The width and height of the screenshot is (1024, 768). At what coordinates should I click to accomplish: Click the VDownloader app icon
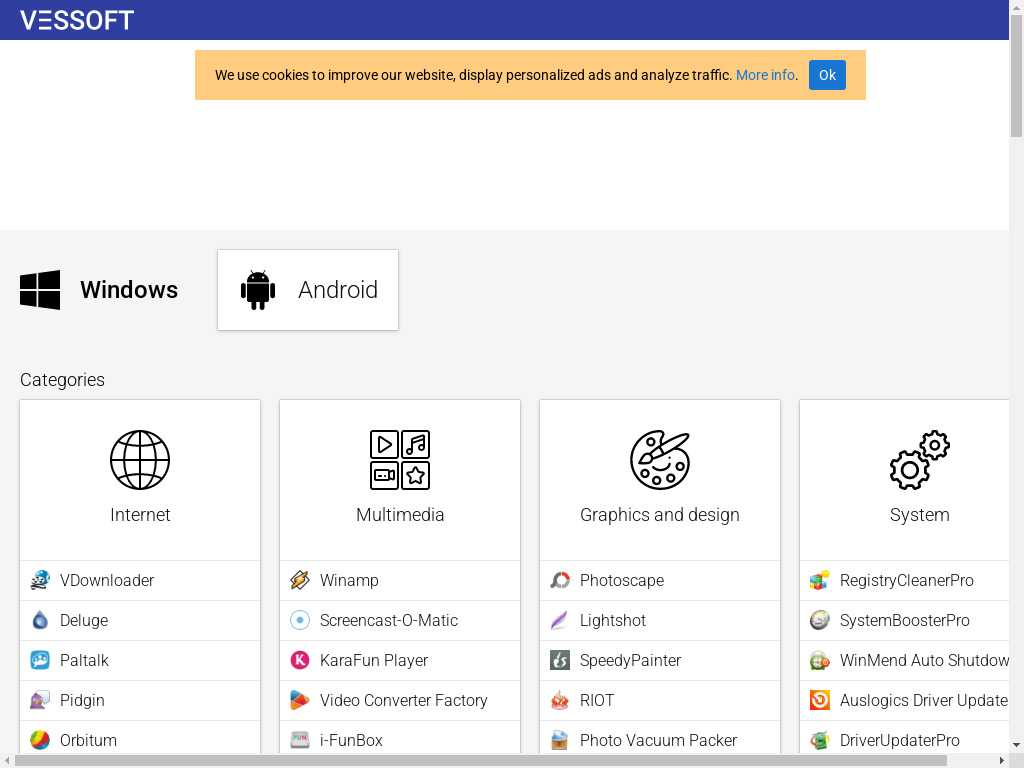pyautogui.click(x=40, y=580)
